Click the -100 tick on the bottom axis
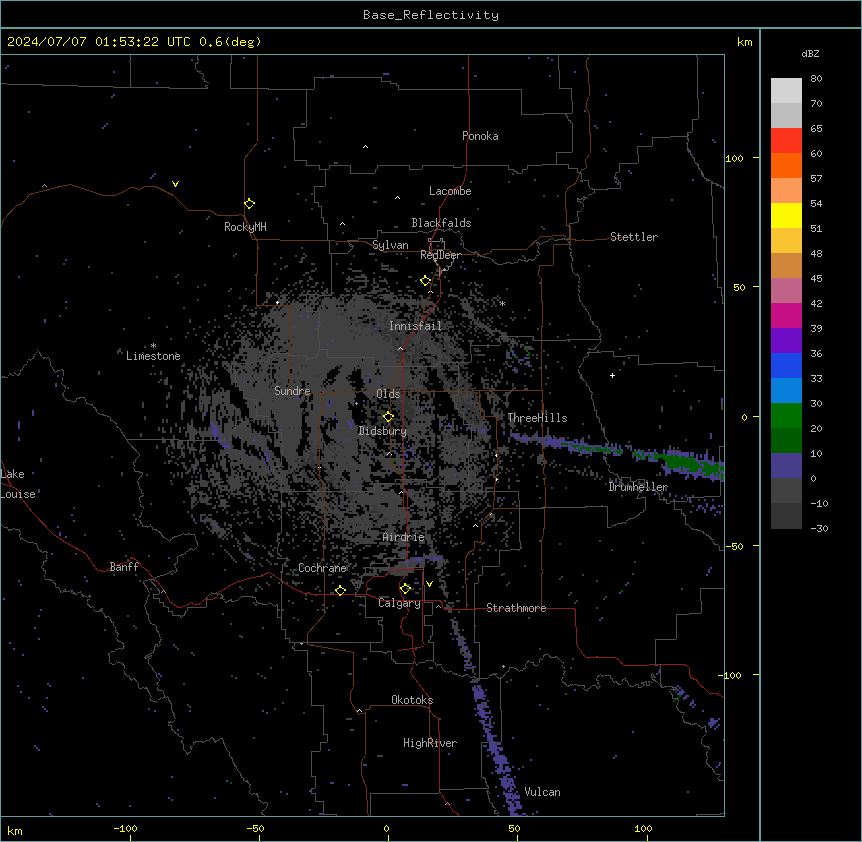Image resolution: width=862 pixels, height=842 pixels. click(125, 828)
